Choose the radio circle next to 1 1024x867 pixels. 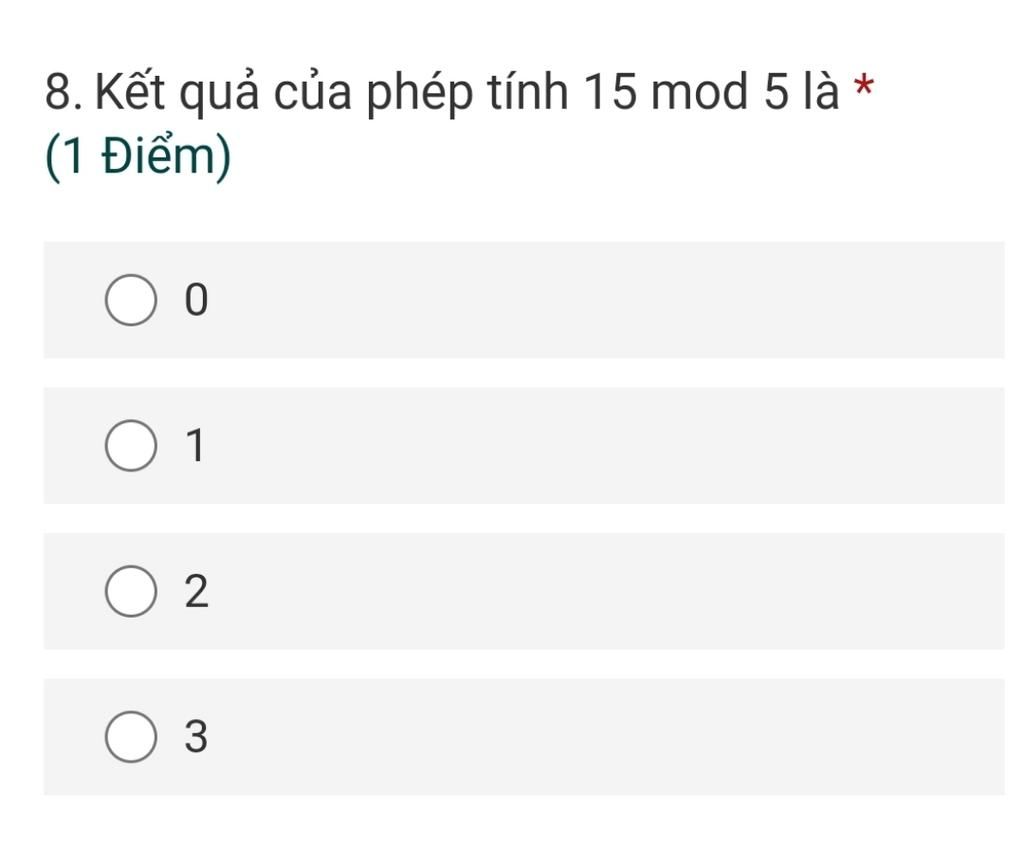click(x=131, y=445)
